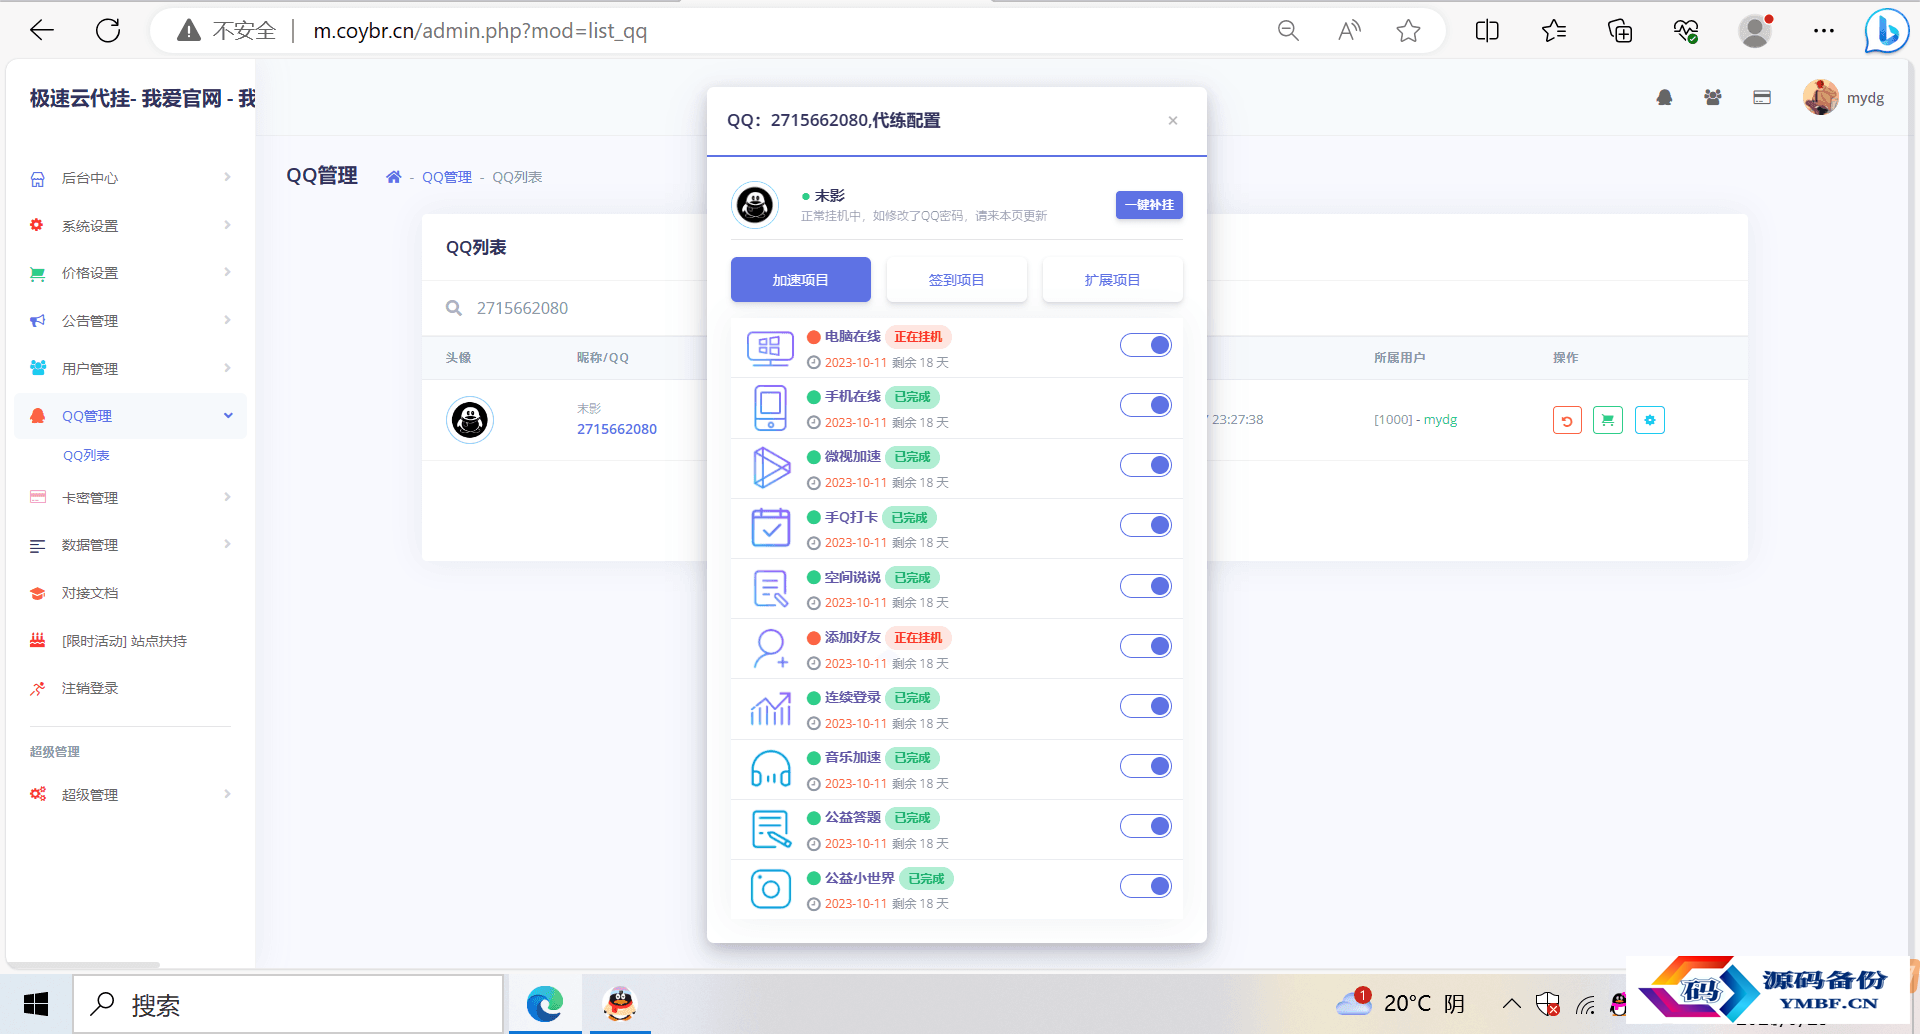Viewport: 1920px width, 1034px height.
Task: Click the Windows taskbar search box
Action: coord(288,1004)
